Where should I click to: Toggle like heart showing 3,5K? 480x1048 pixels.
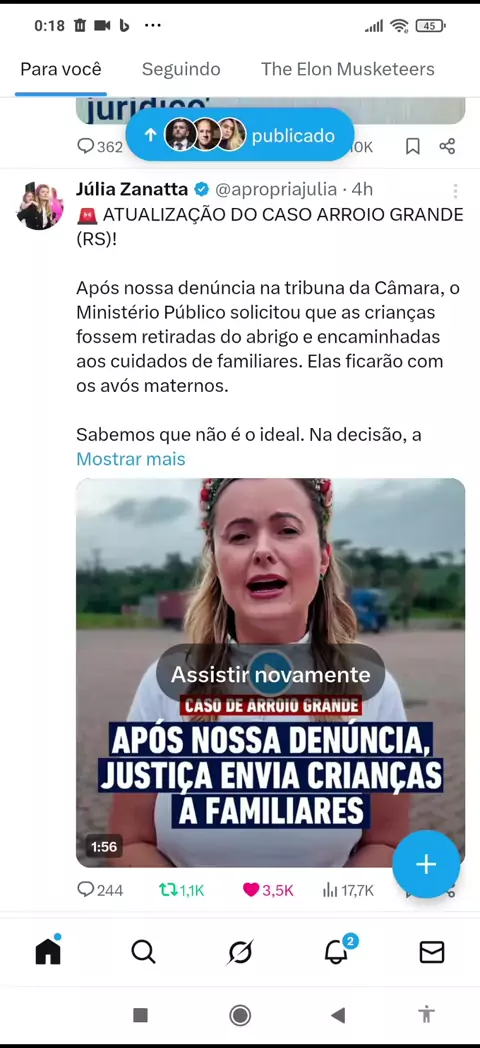tap(268, 890)
